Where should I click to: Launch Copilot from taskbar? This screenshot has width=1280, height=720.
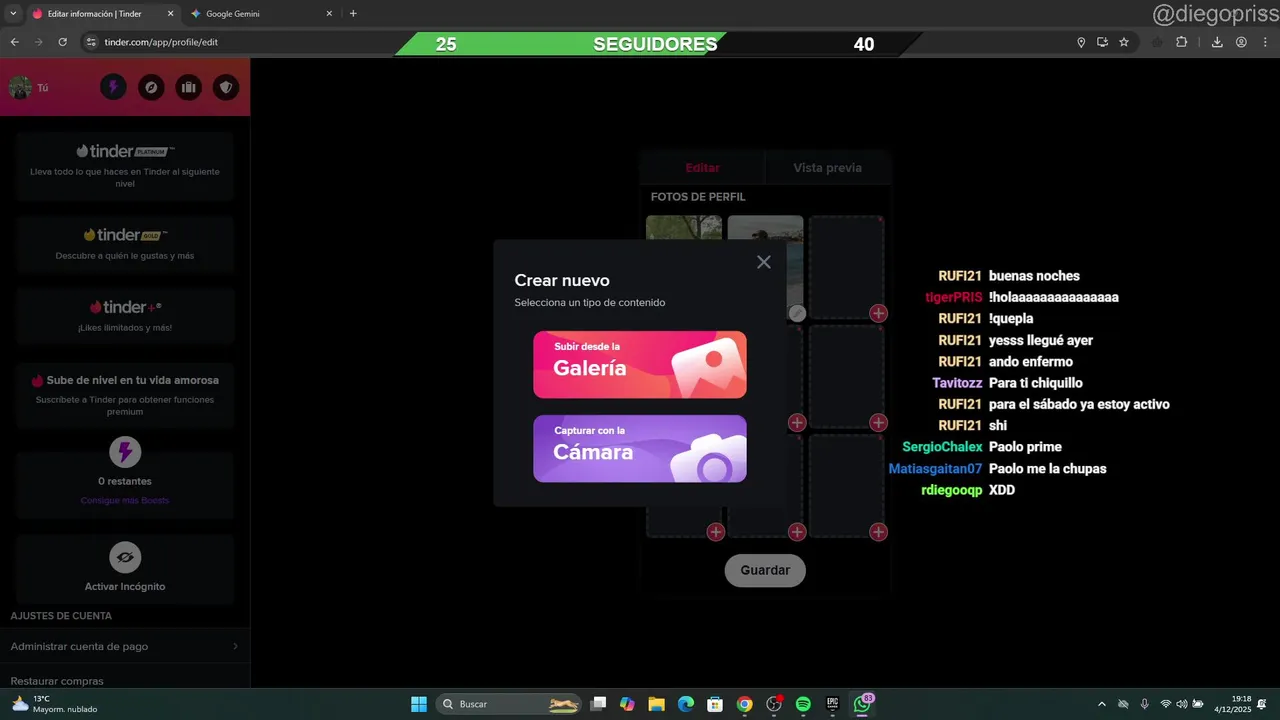pyautogui.click(x=627, y=704)
